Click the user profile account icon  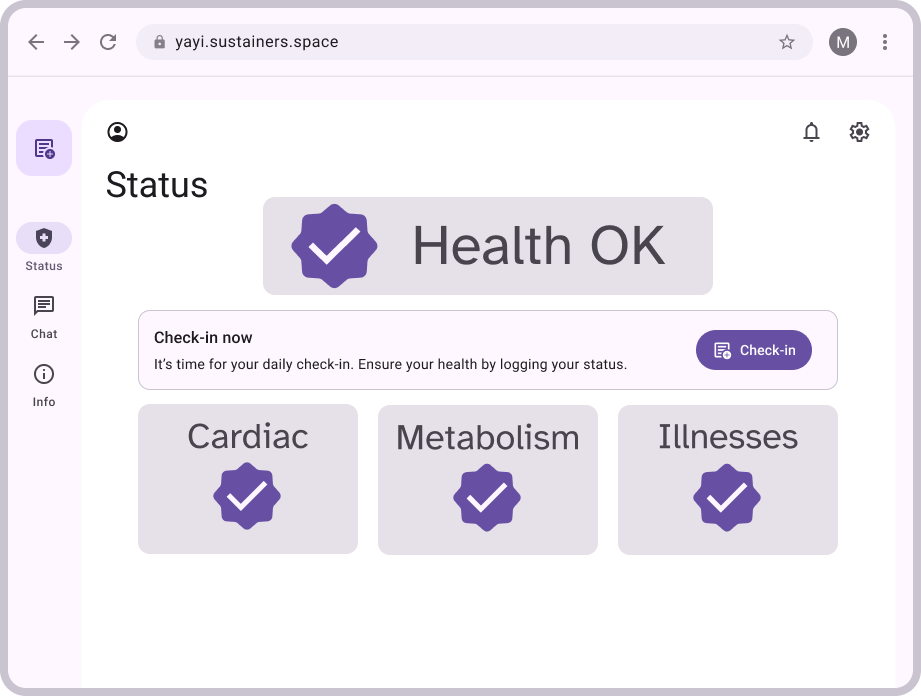coord(118,132)
